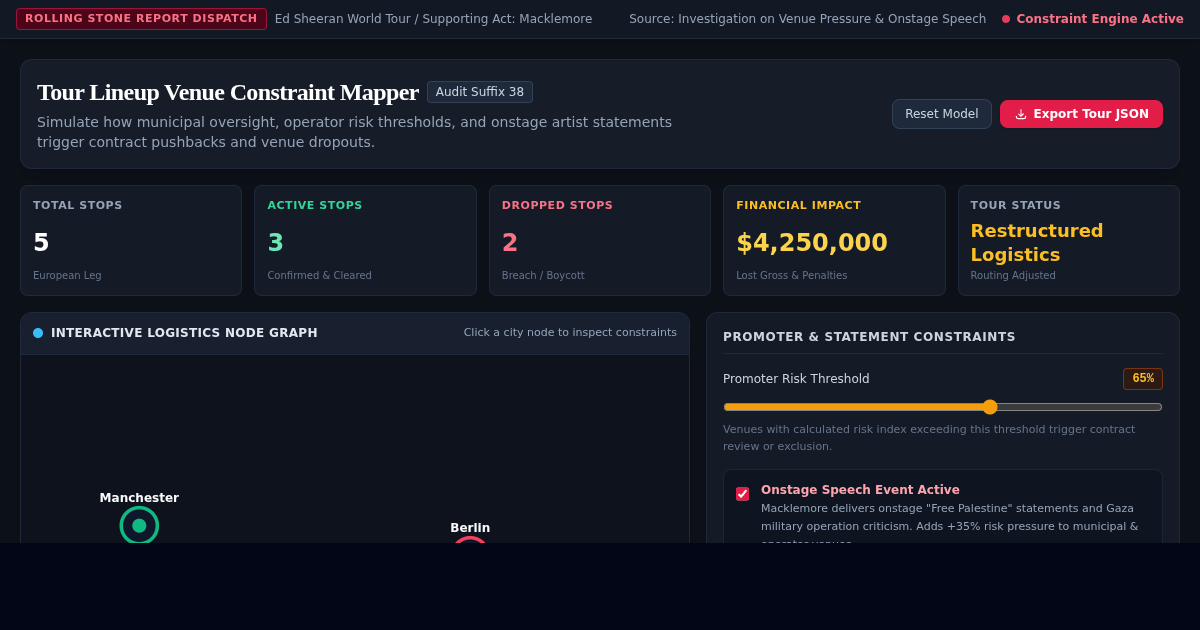Click the Onstage Speech Event Active label
Image resolution: width=1200 pixels, height=630 pixels.
tap(860, 490)
